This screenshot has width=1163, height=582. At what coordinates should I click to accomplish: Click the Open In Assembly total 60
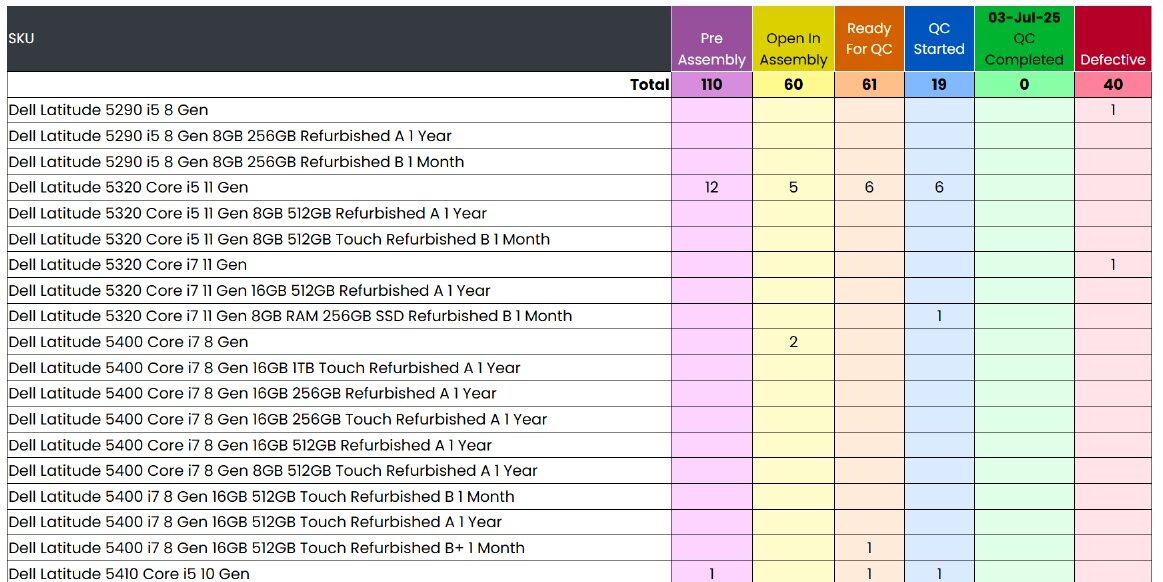coord(793,85)
